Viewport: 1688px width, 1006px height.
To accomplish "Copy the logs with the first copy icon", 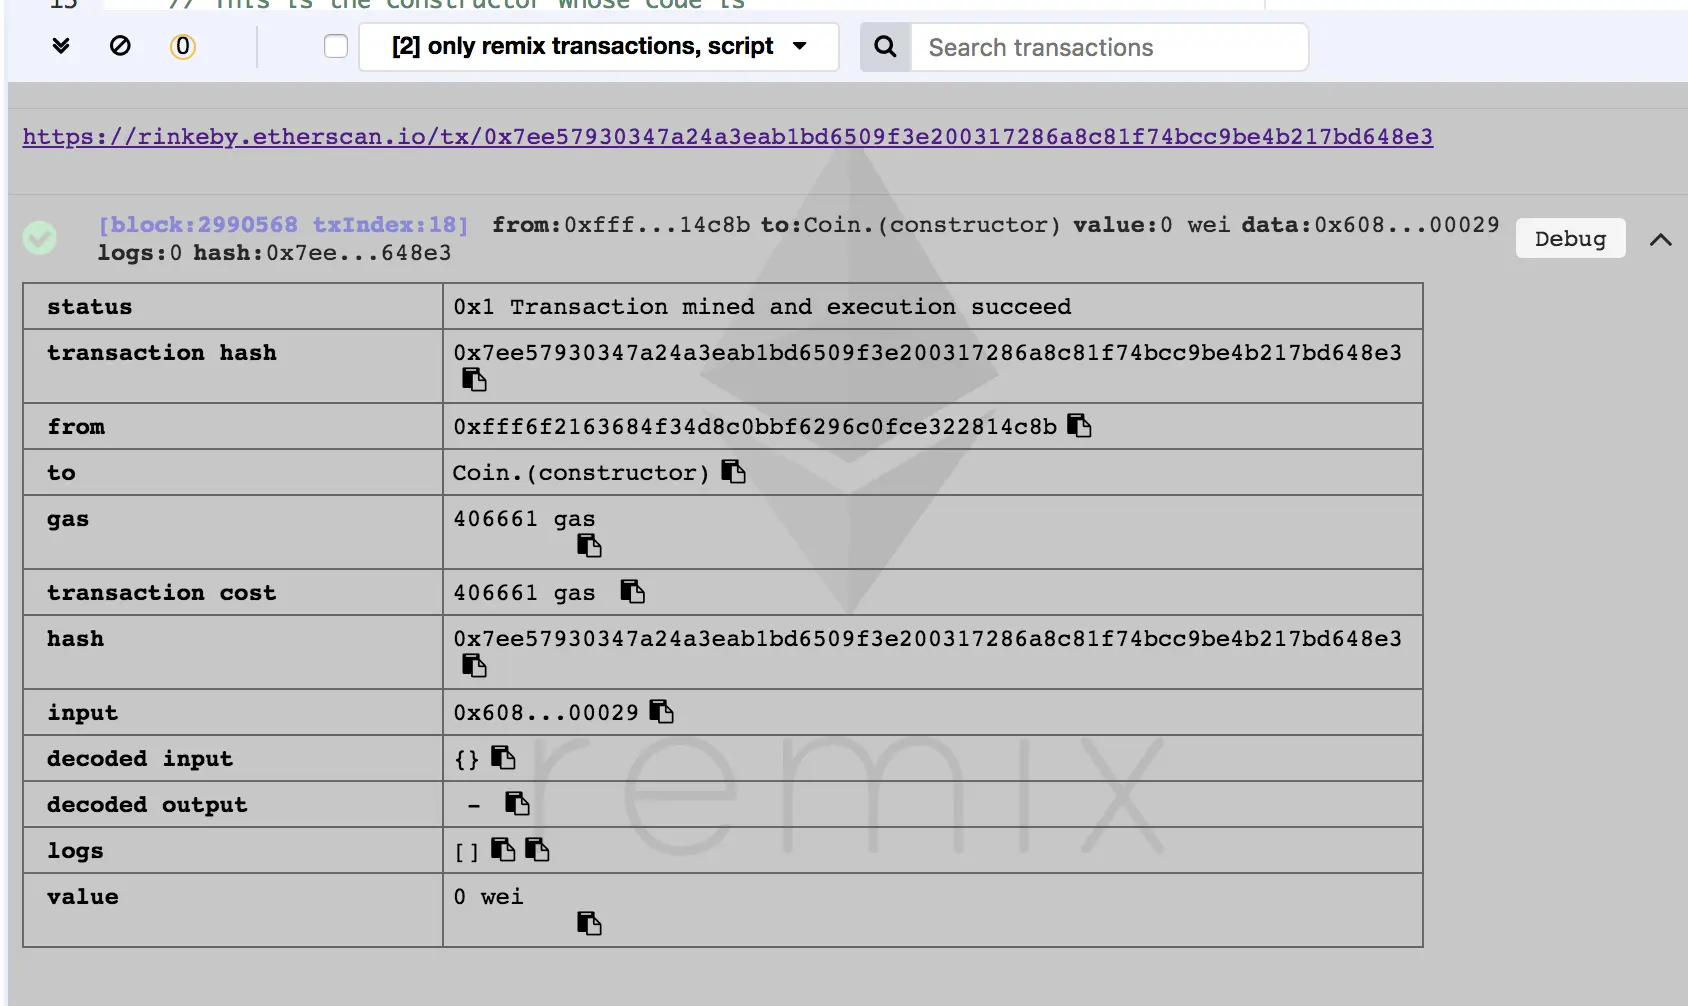I will (503, 850).
